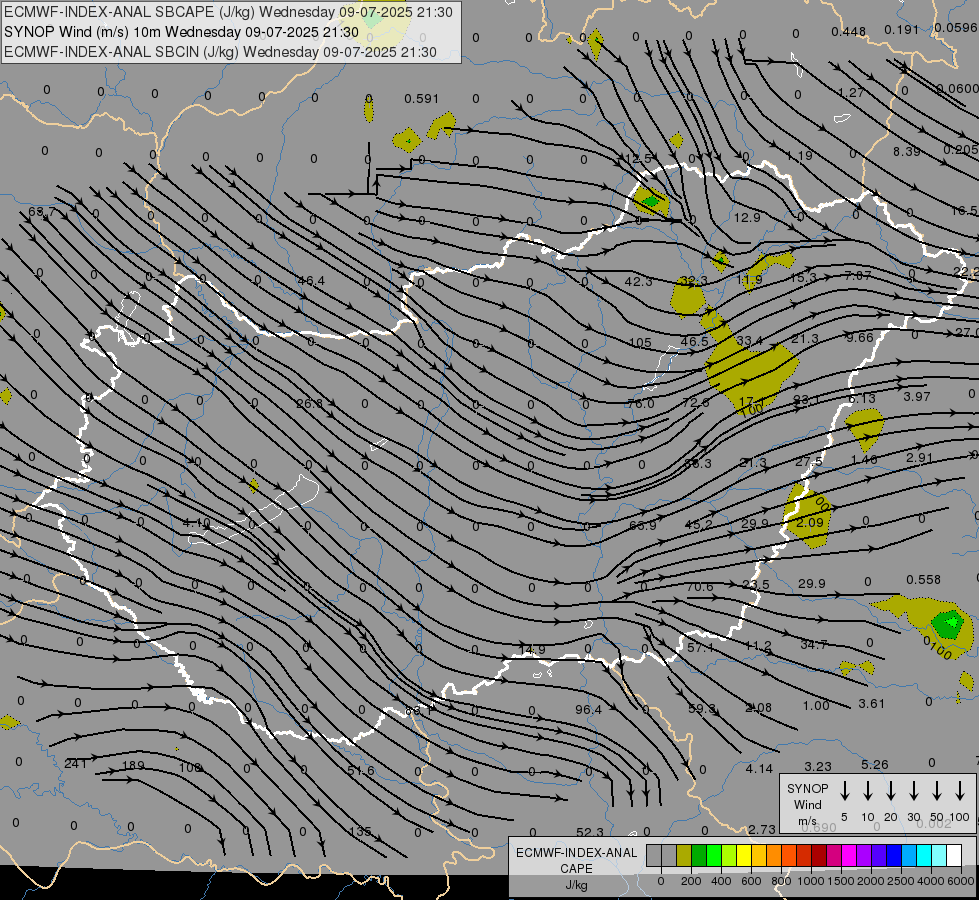
Task: Click the map value 9.66
Action: pos(860,337)
